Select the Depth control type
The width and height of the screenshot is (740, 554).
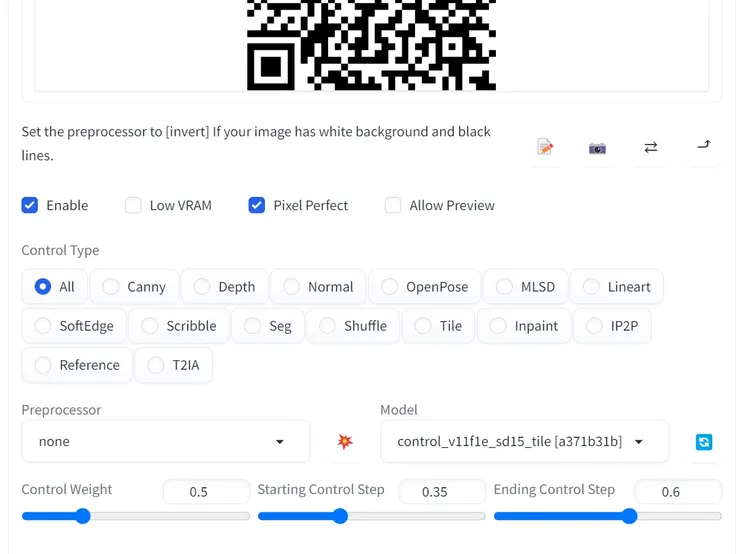(x=225, y=286)
